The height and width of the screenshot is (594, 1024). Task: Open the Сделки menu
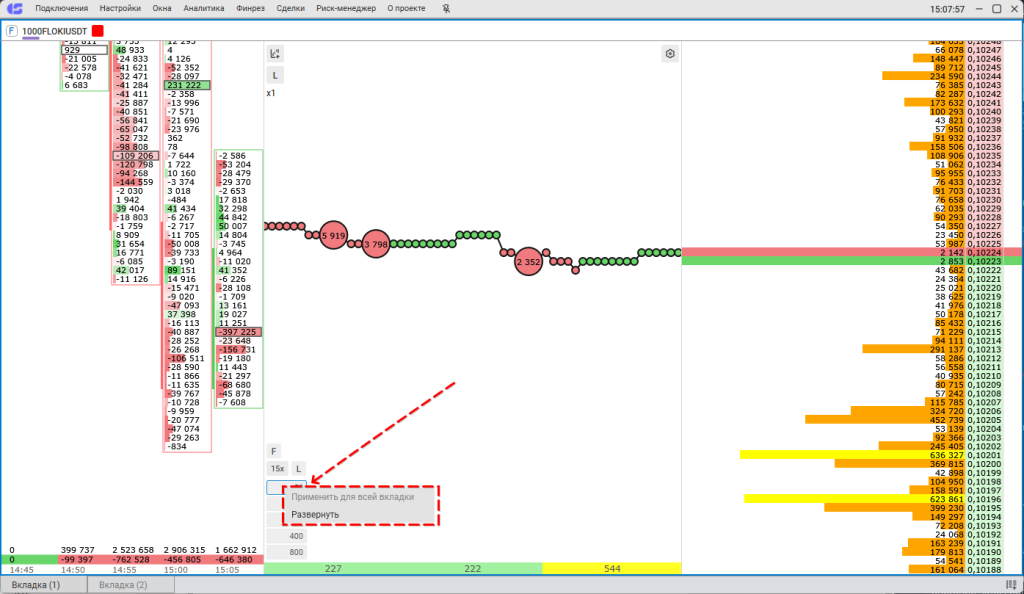tap(291, 8)
